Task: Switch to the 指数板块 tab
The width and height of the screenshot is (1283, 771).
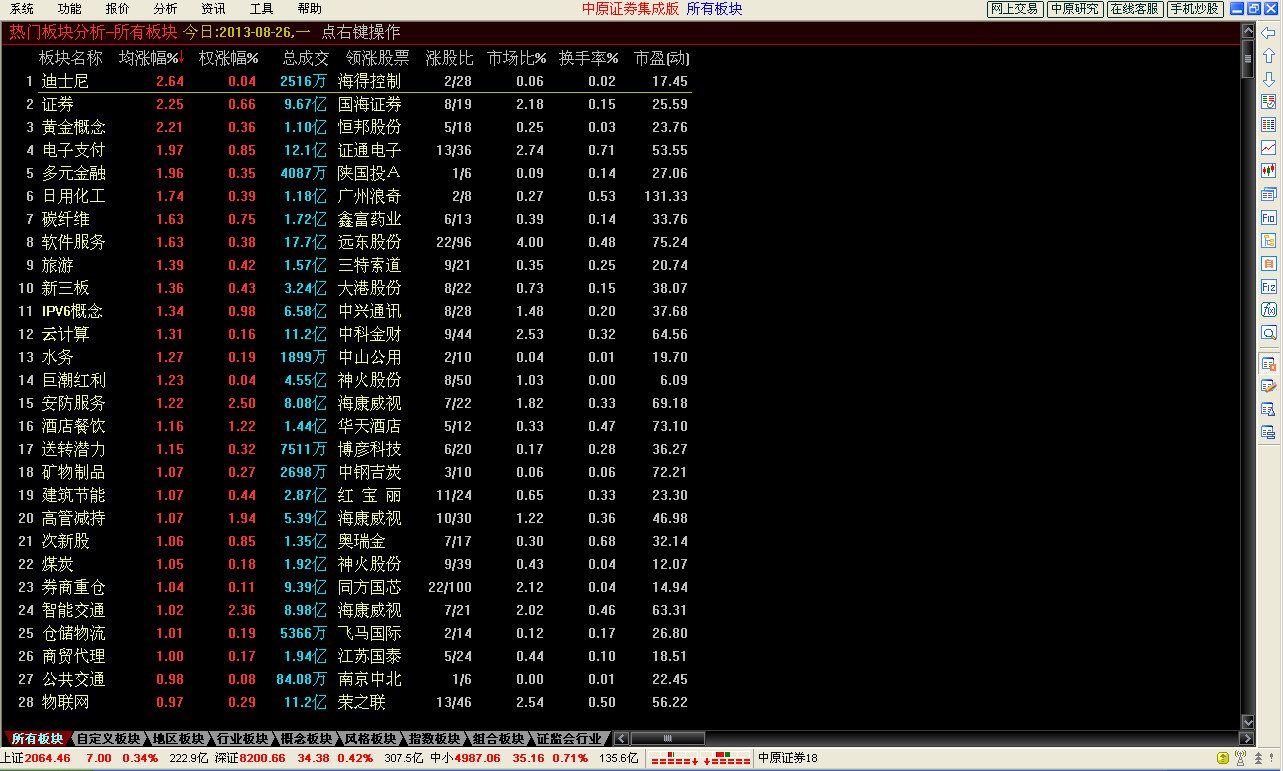Action: point(435,739)
